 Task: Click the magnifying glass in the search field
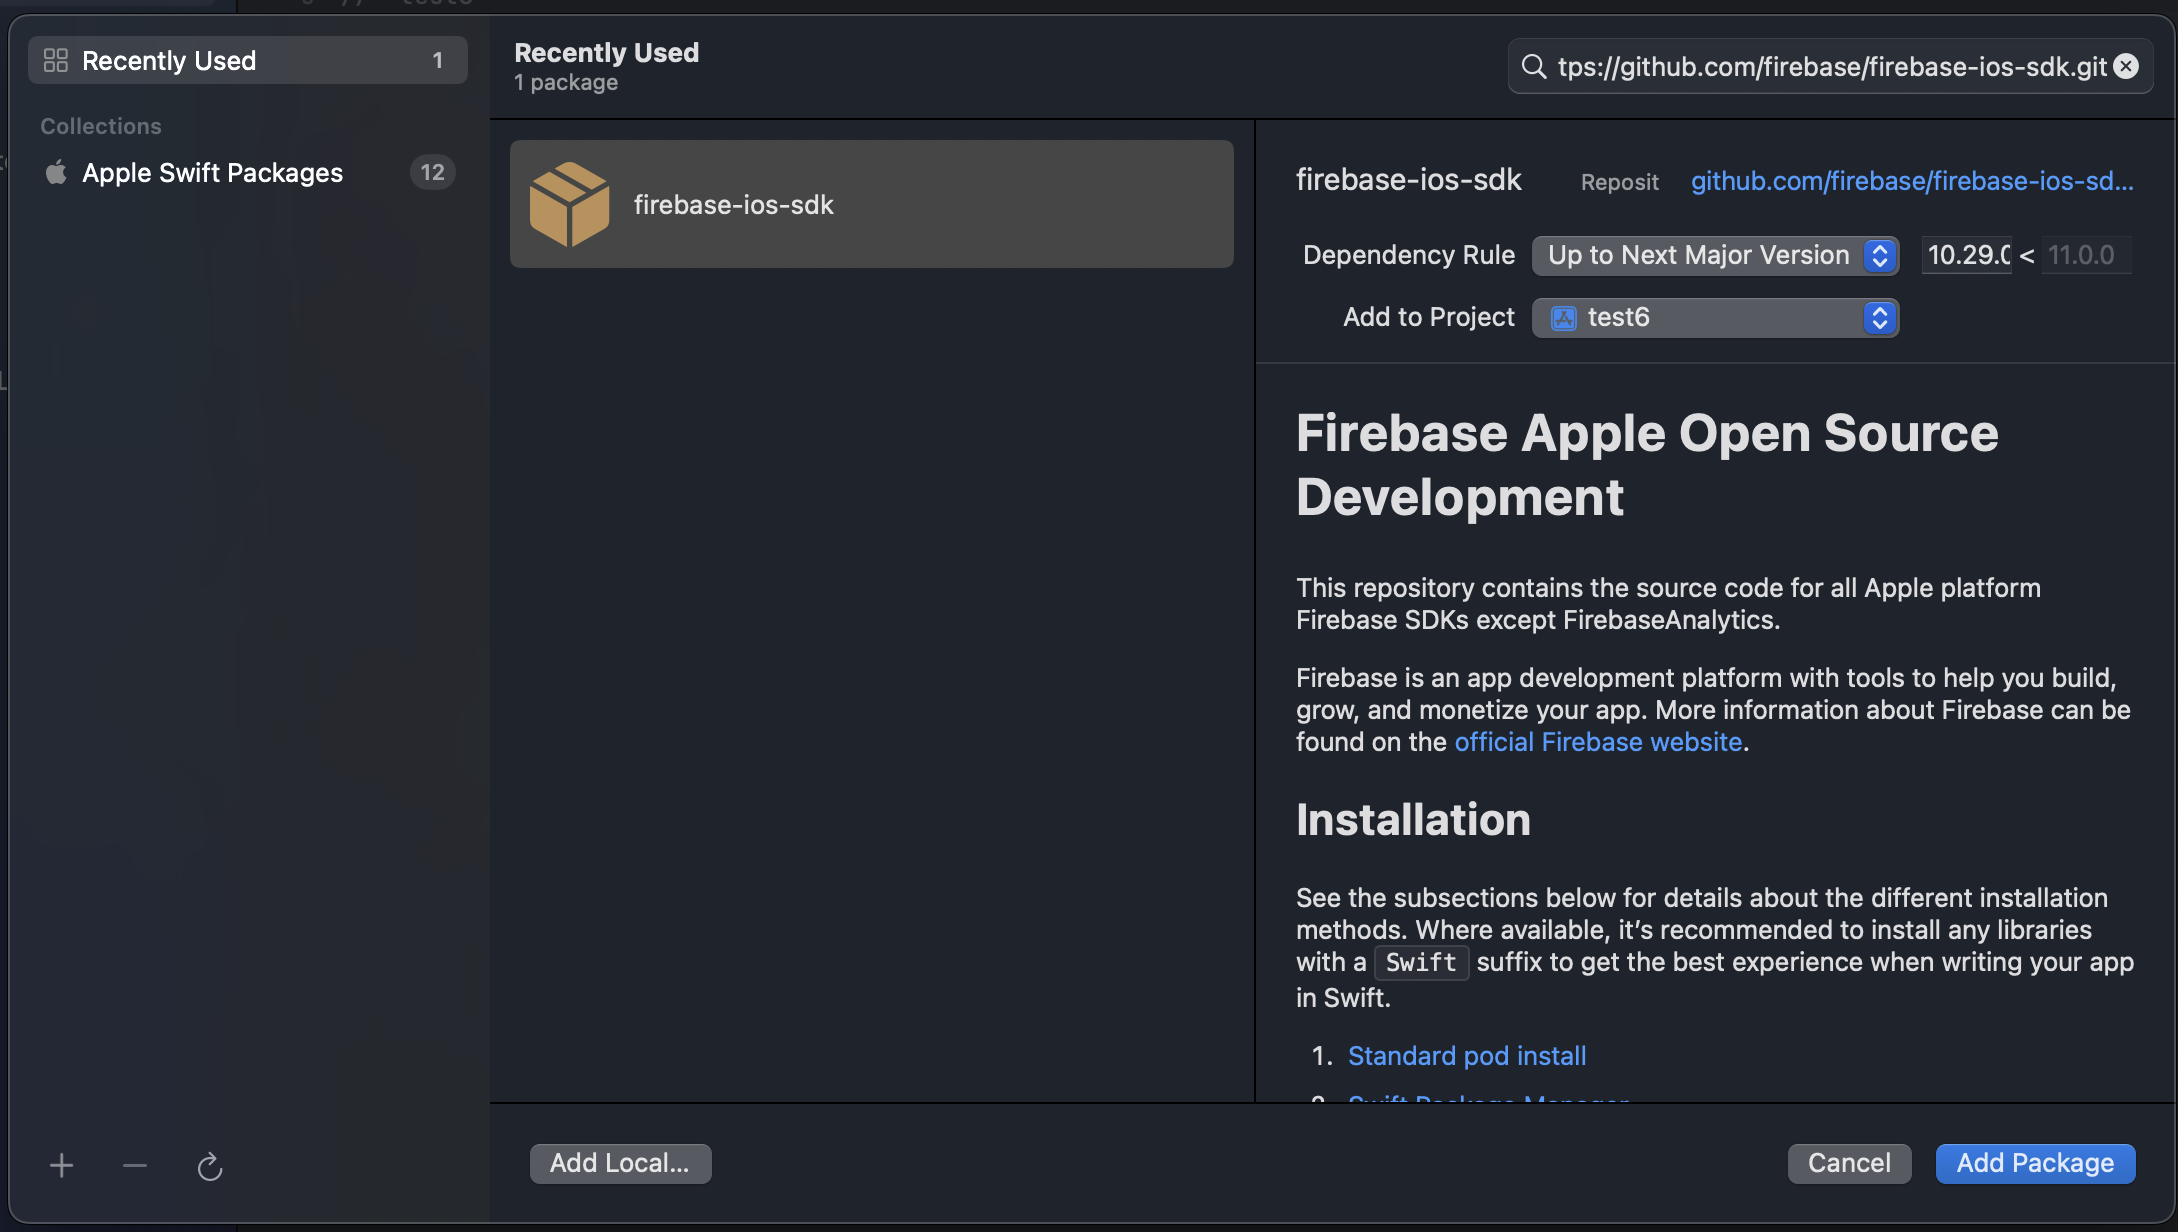point(1533,66)
